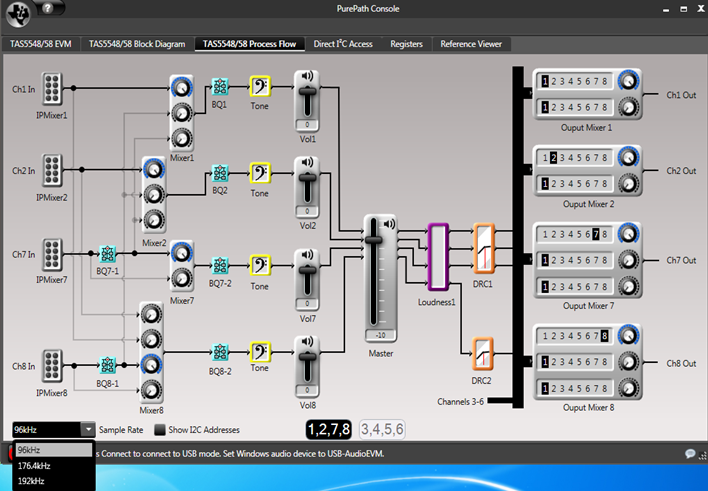
Task: Click the Vol7 fader handle
Action: pyautogui.click(x=307, y=270)
